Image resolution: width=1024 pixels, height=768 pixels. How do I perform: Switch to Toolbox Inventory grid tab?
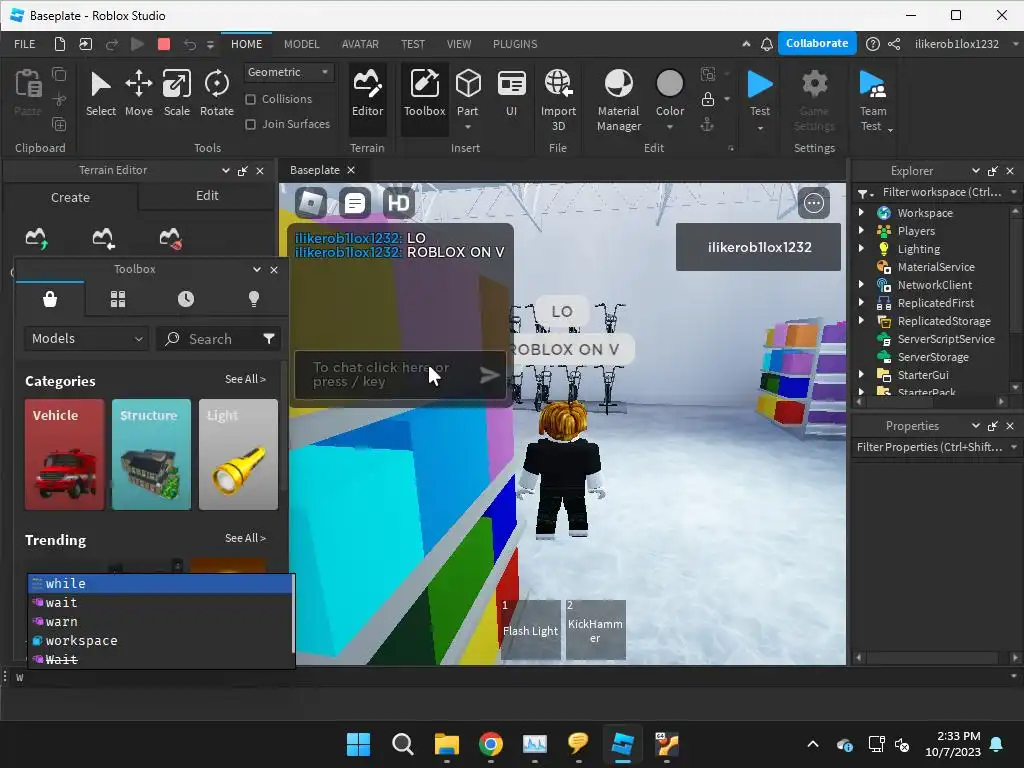point(118,299)
